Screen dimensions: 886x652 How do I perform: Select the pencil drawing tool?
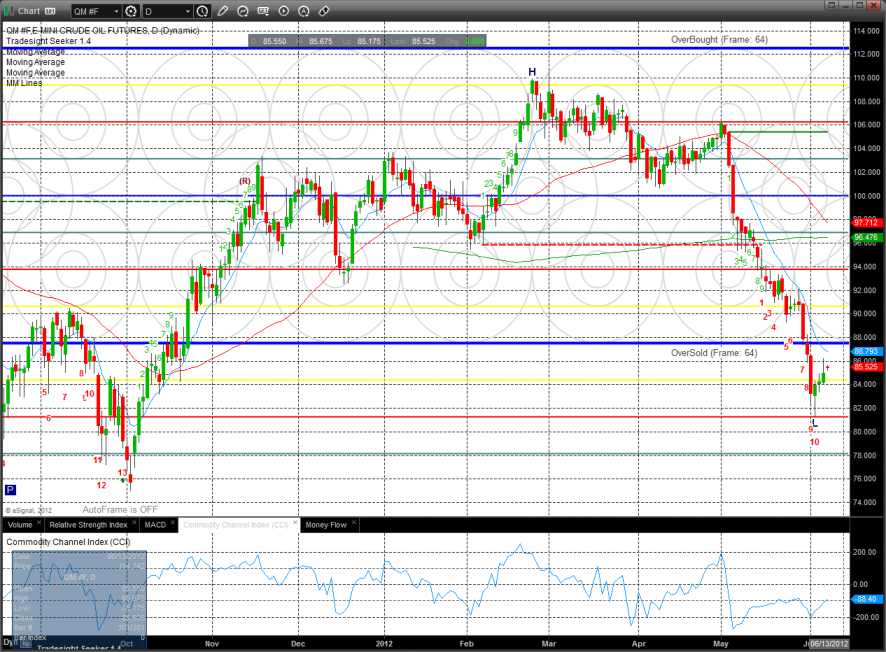[x=223, y=12]
